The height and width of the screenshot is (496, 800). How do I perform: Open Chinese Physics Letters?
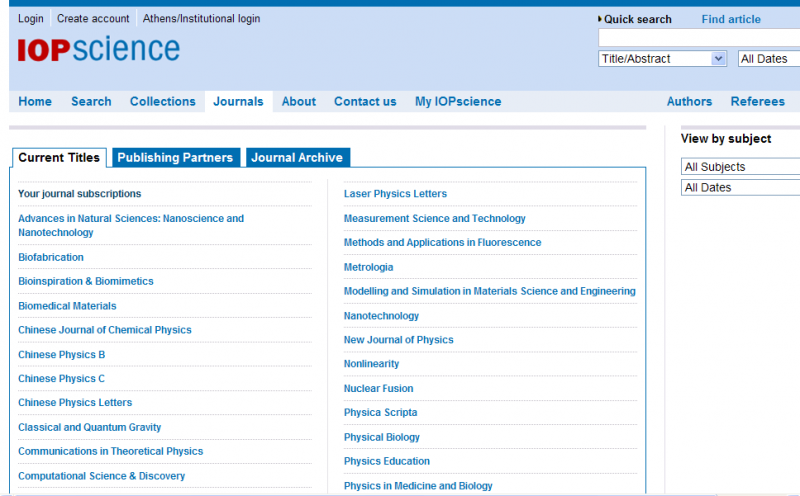(75, 403)
